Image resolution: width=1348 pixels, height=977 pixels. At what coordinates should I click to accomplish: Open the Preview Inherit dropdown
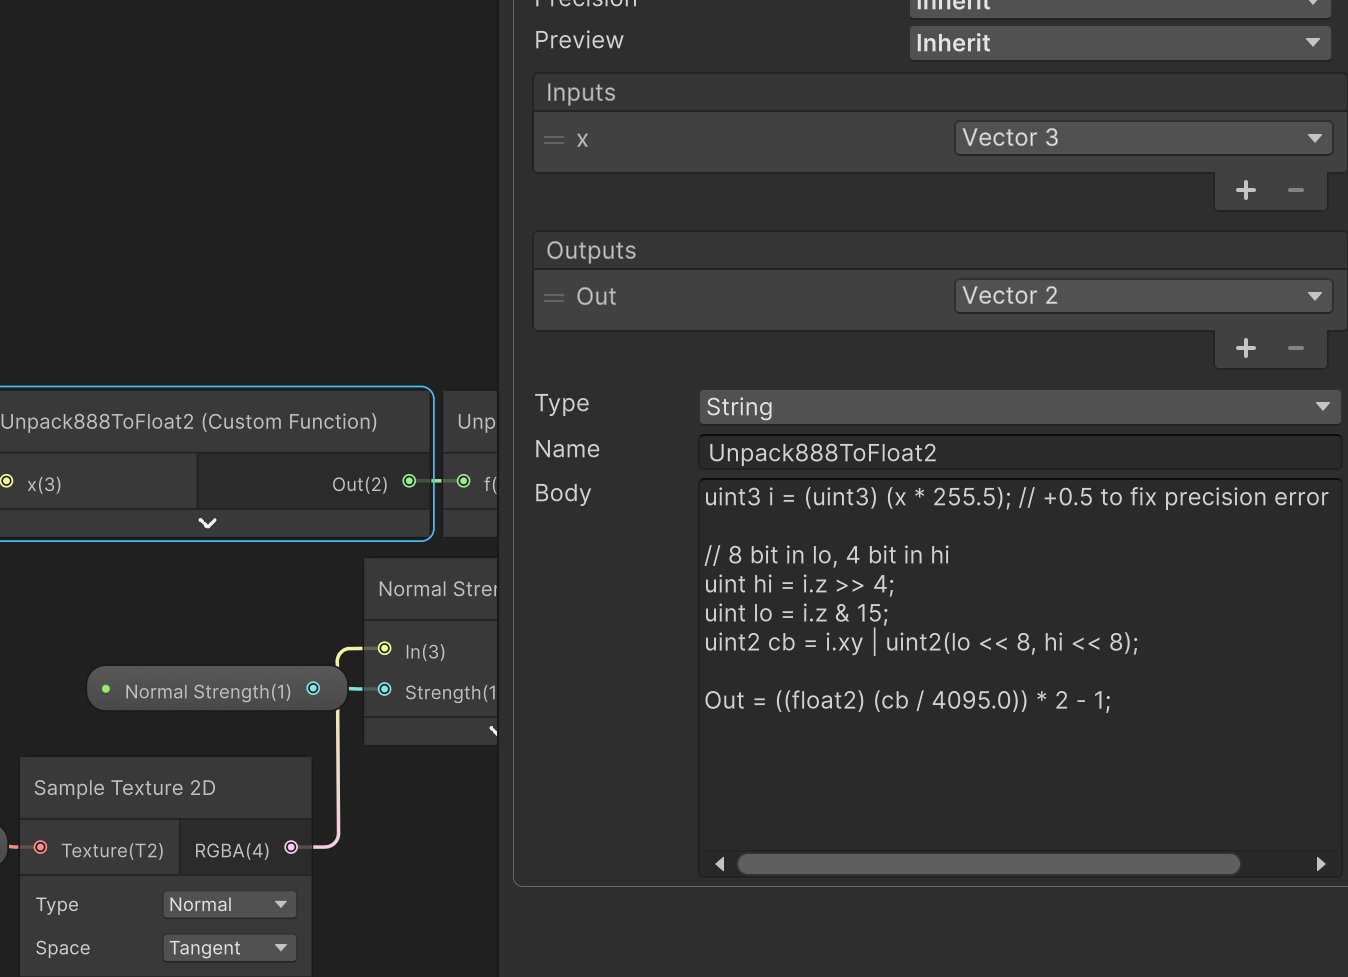coord(1119,42)
